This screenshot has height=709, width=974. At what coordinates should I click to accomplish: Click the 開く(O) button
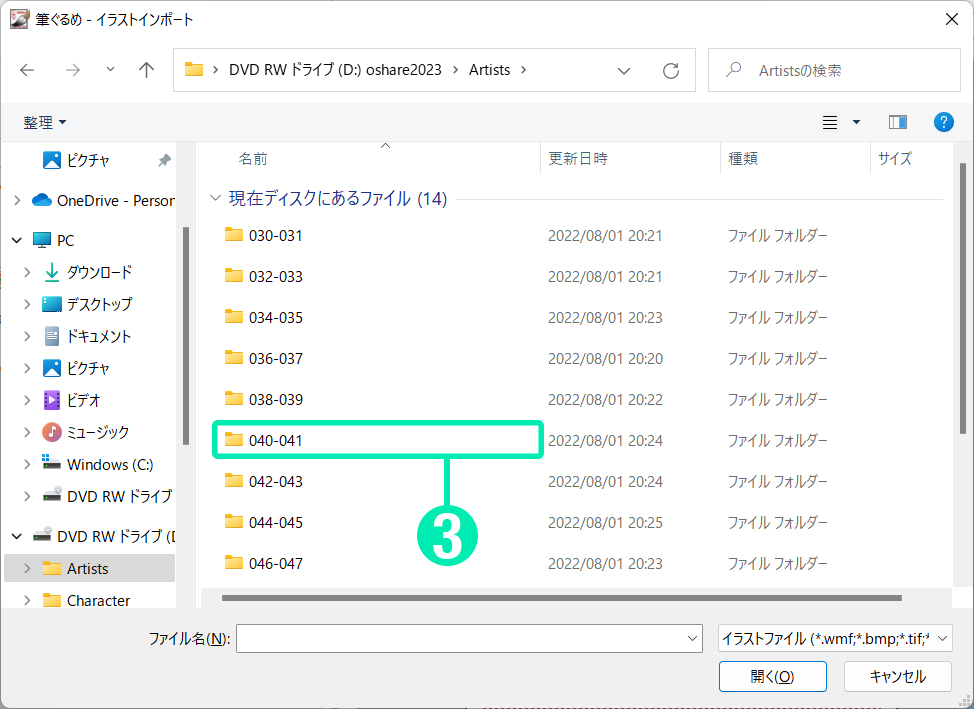[772, 676]
